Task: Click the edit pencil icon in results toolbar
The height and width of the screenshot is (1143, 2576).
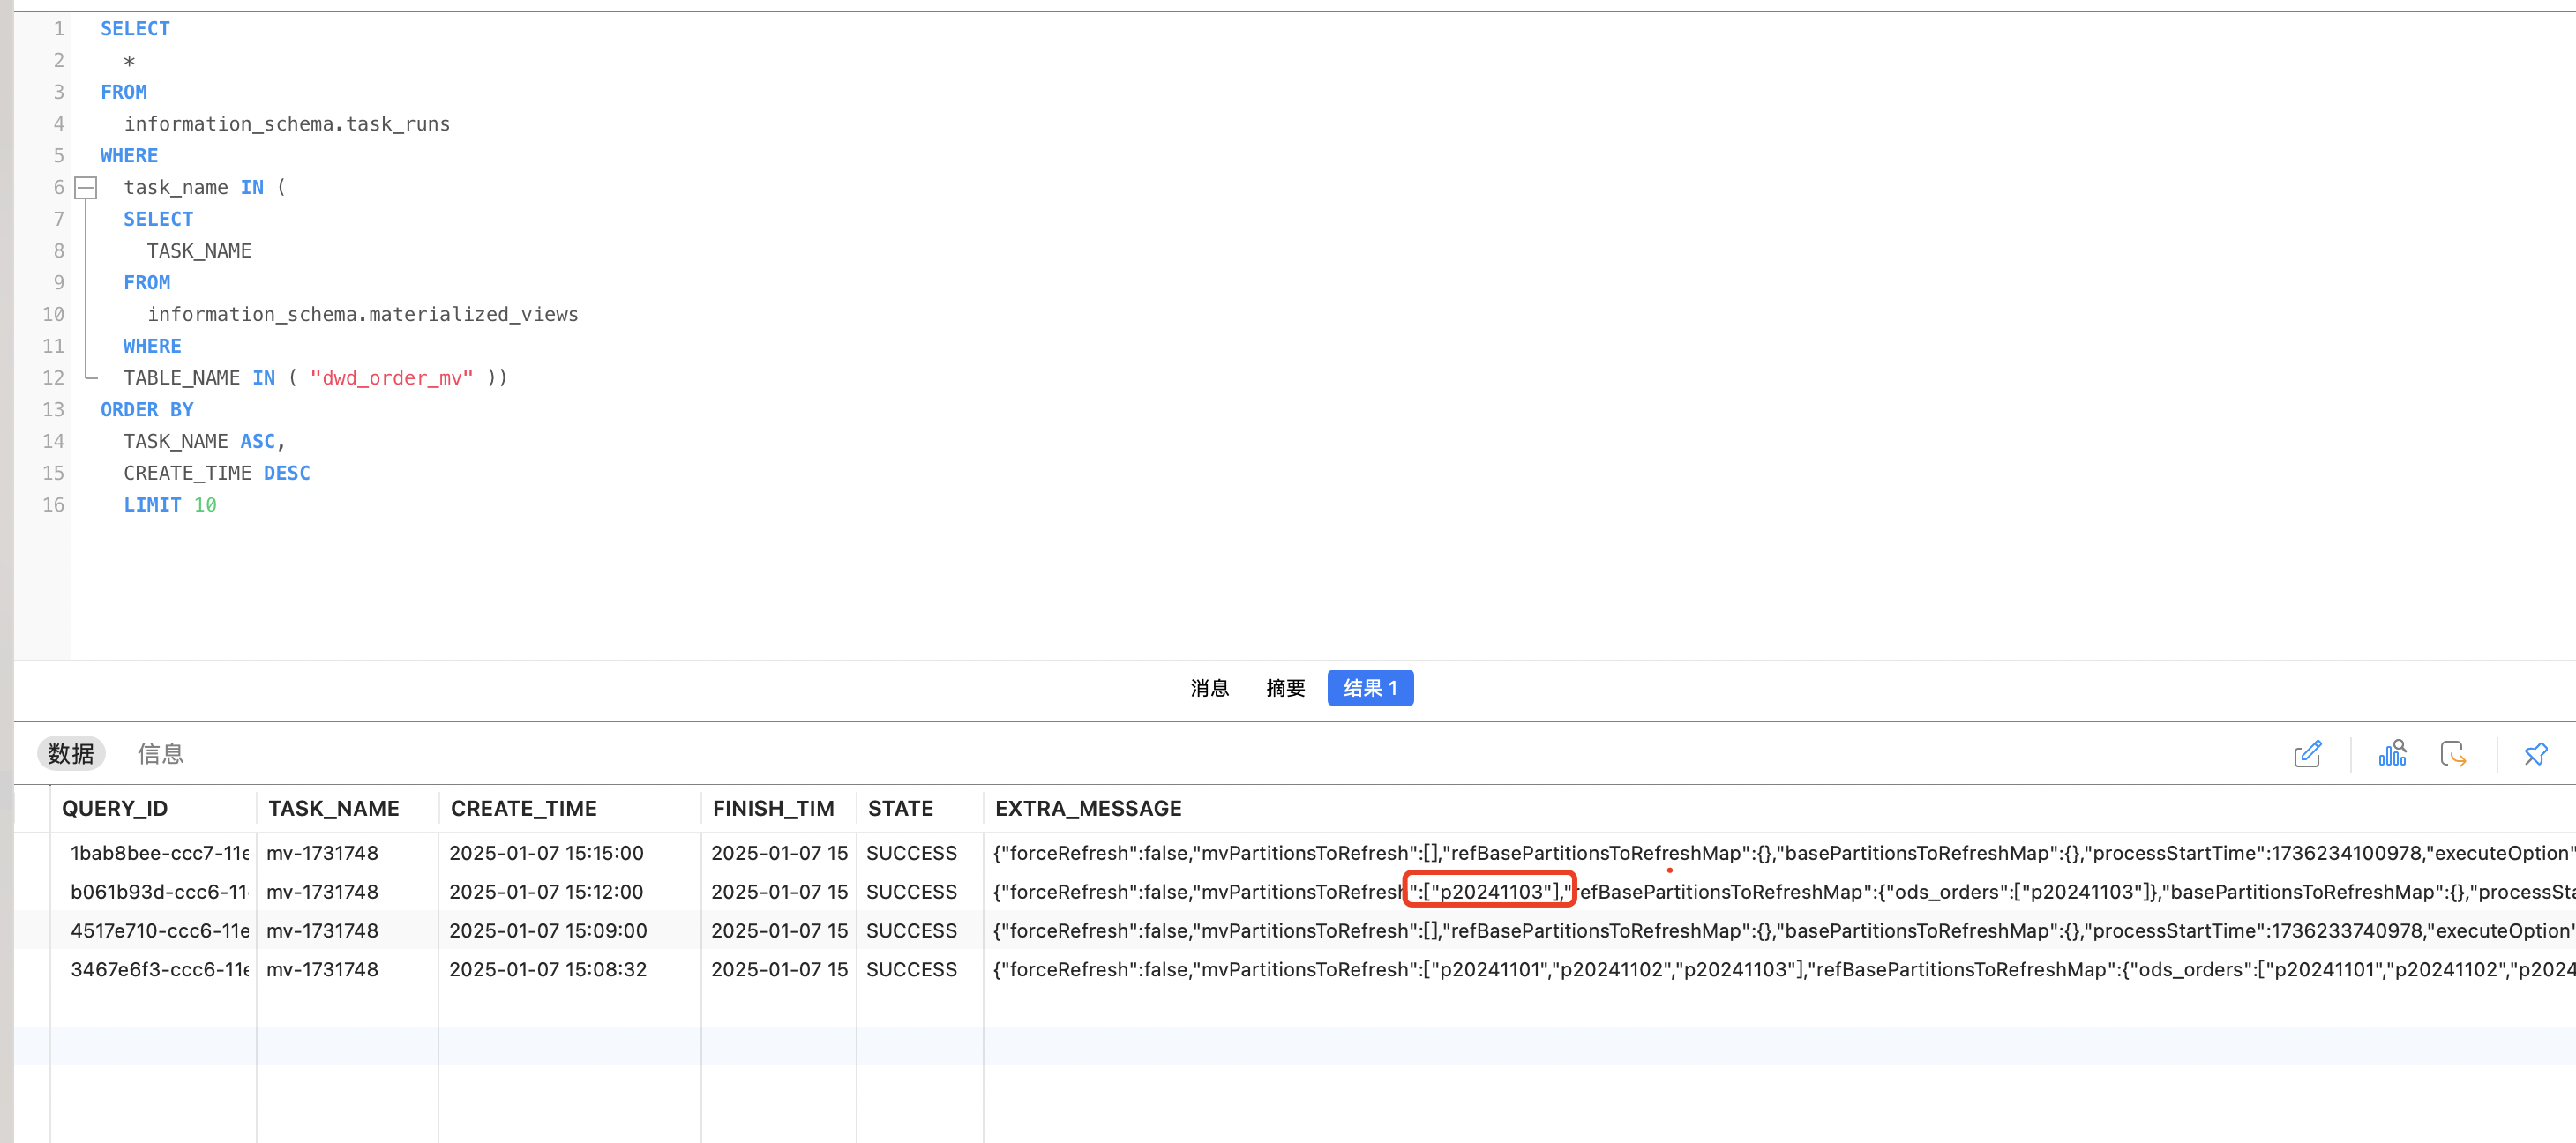Action: [2307, 754]
